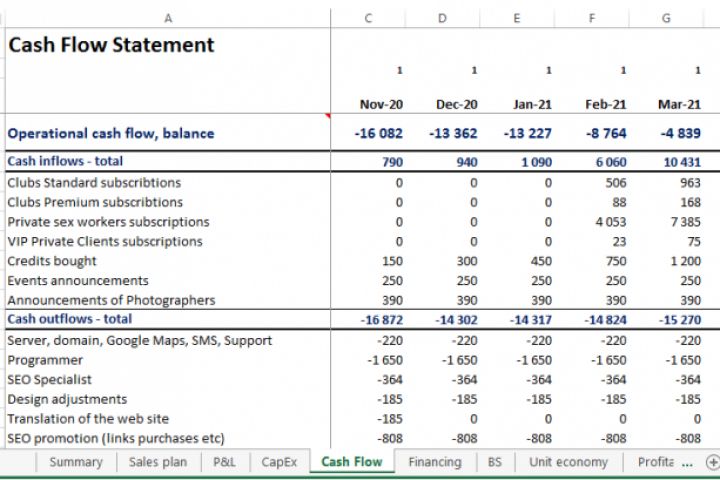Image resolution: width=720 pixels, height=480 pixels.
Task: Select 'Server, domain, Google Maps, SMS, Support' label
Action: coord(140,341)
